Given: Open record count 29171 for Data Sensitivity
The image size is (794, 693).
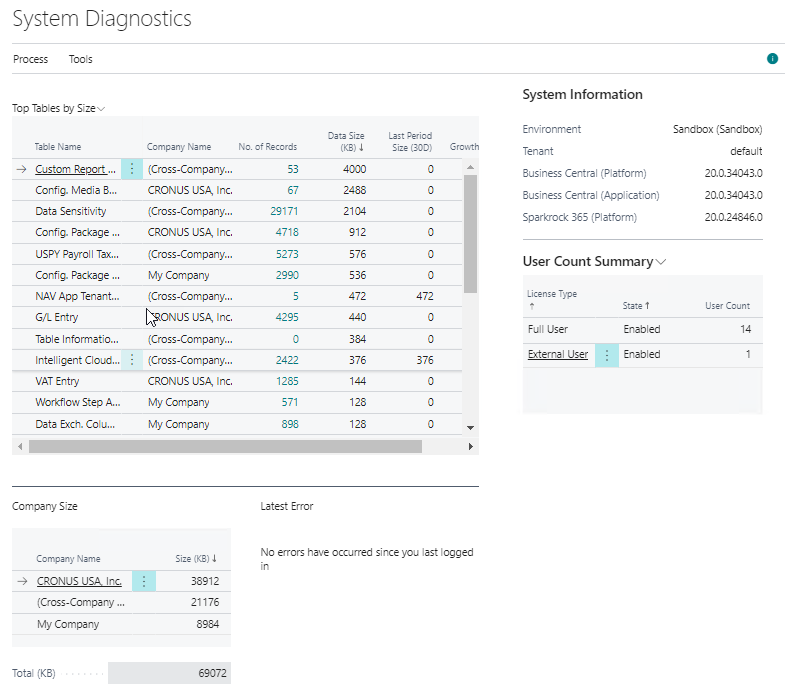Looking at the screenshot, I should (284, 211).
